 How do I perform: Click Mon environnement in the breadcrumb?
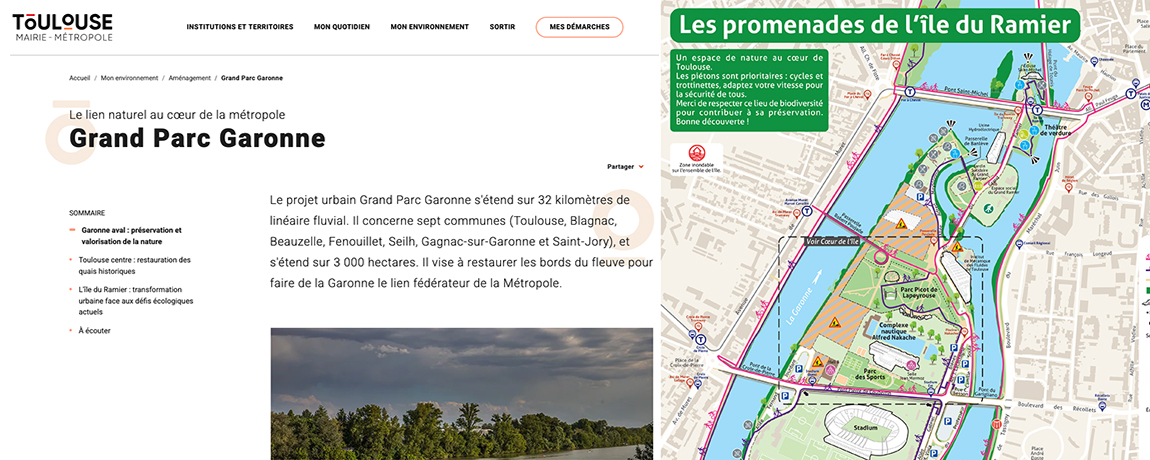coord(130,78)
